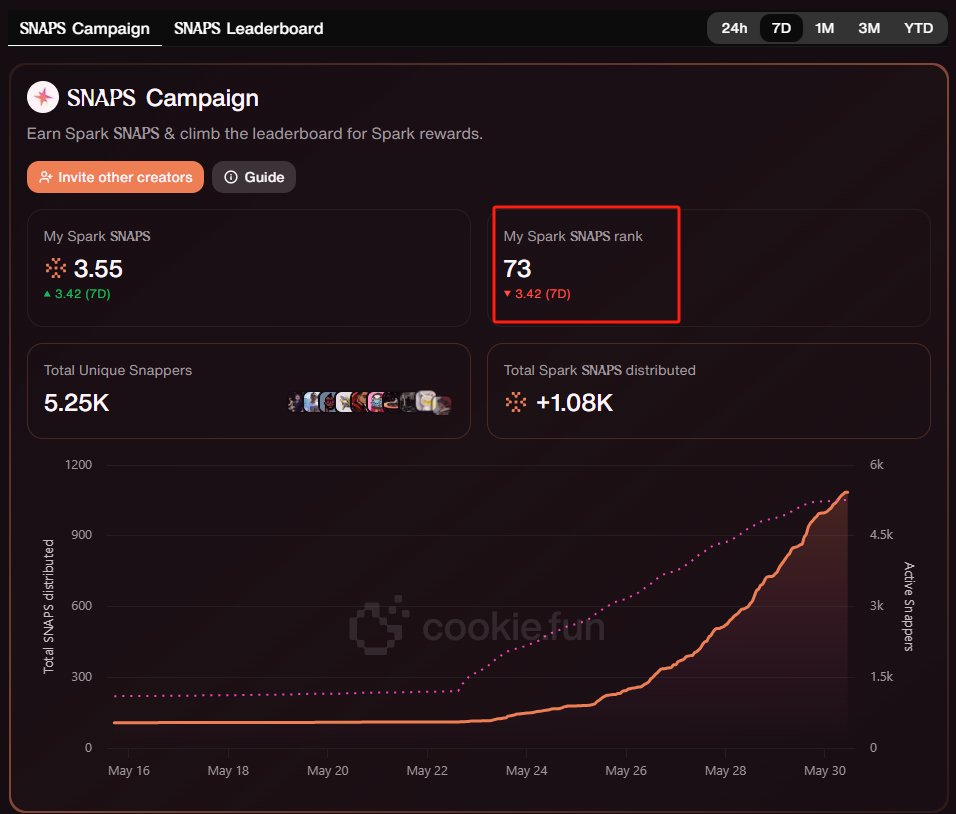Click the May 22 axis label
956x814 pixels.
point(427,771)
